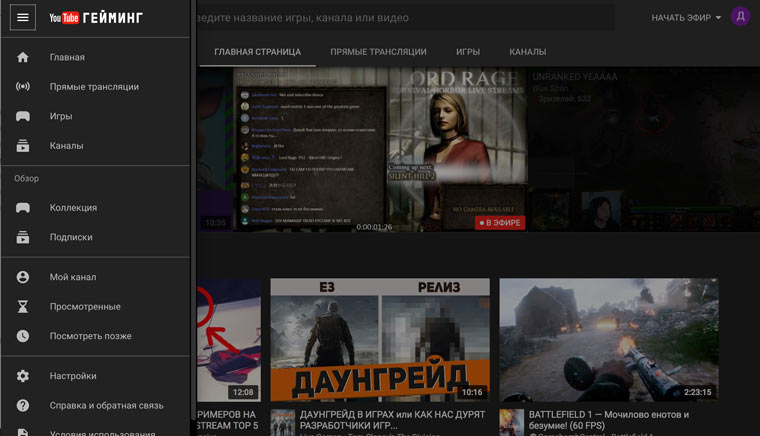
Task: Go to Мой канал in sidebar
Action: (73, 277)
